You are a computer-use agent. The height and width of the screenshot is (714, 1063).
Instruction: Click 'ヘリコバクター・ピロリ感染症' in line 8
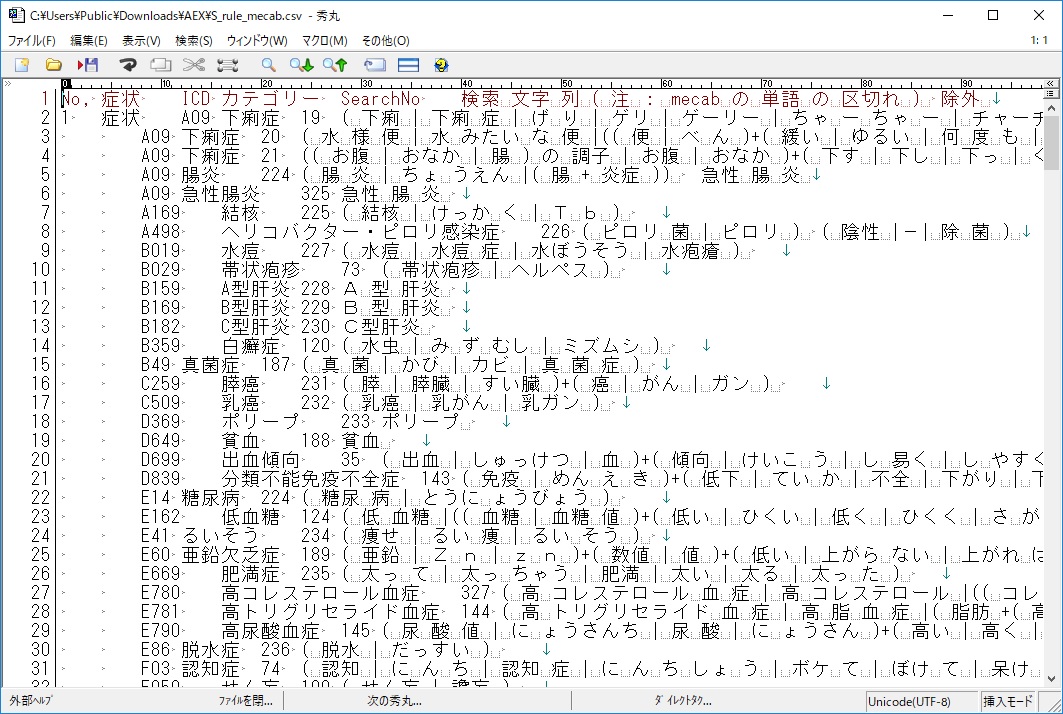pos(360,232)
